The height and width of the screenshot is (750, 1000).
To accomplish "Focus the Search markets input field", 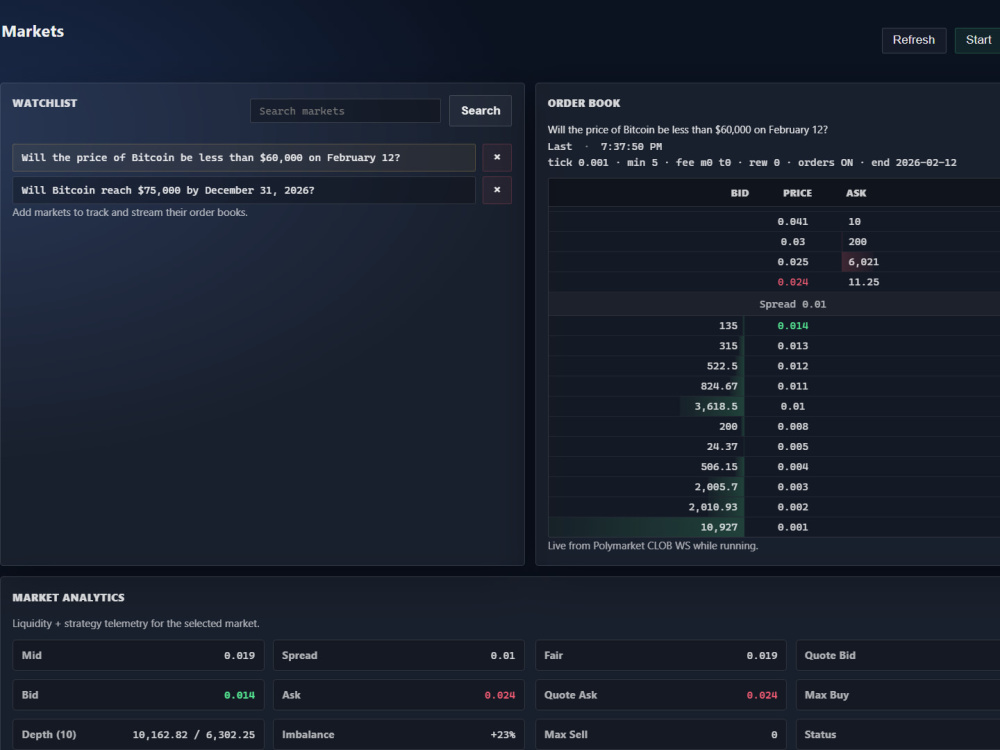I will tap(345, 111).
